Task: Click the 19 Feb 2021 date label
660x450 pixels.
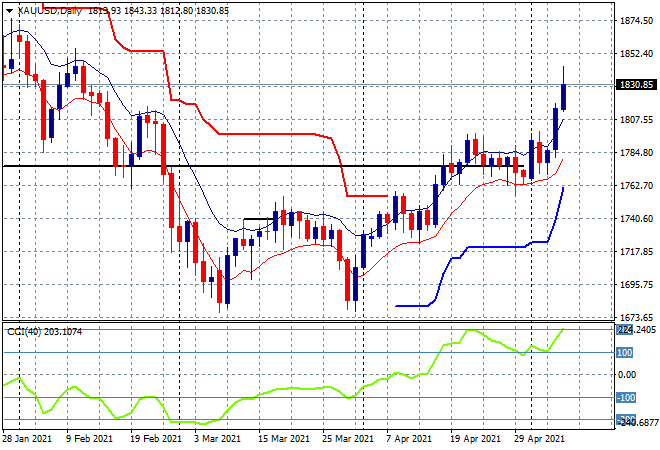Action: click(155, 439)
